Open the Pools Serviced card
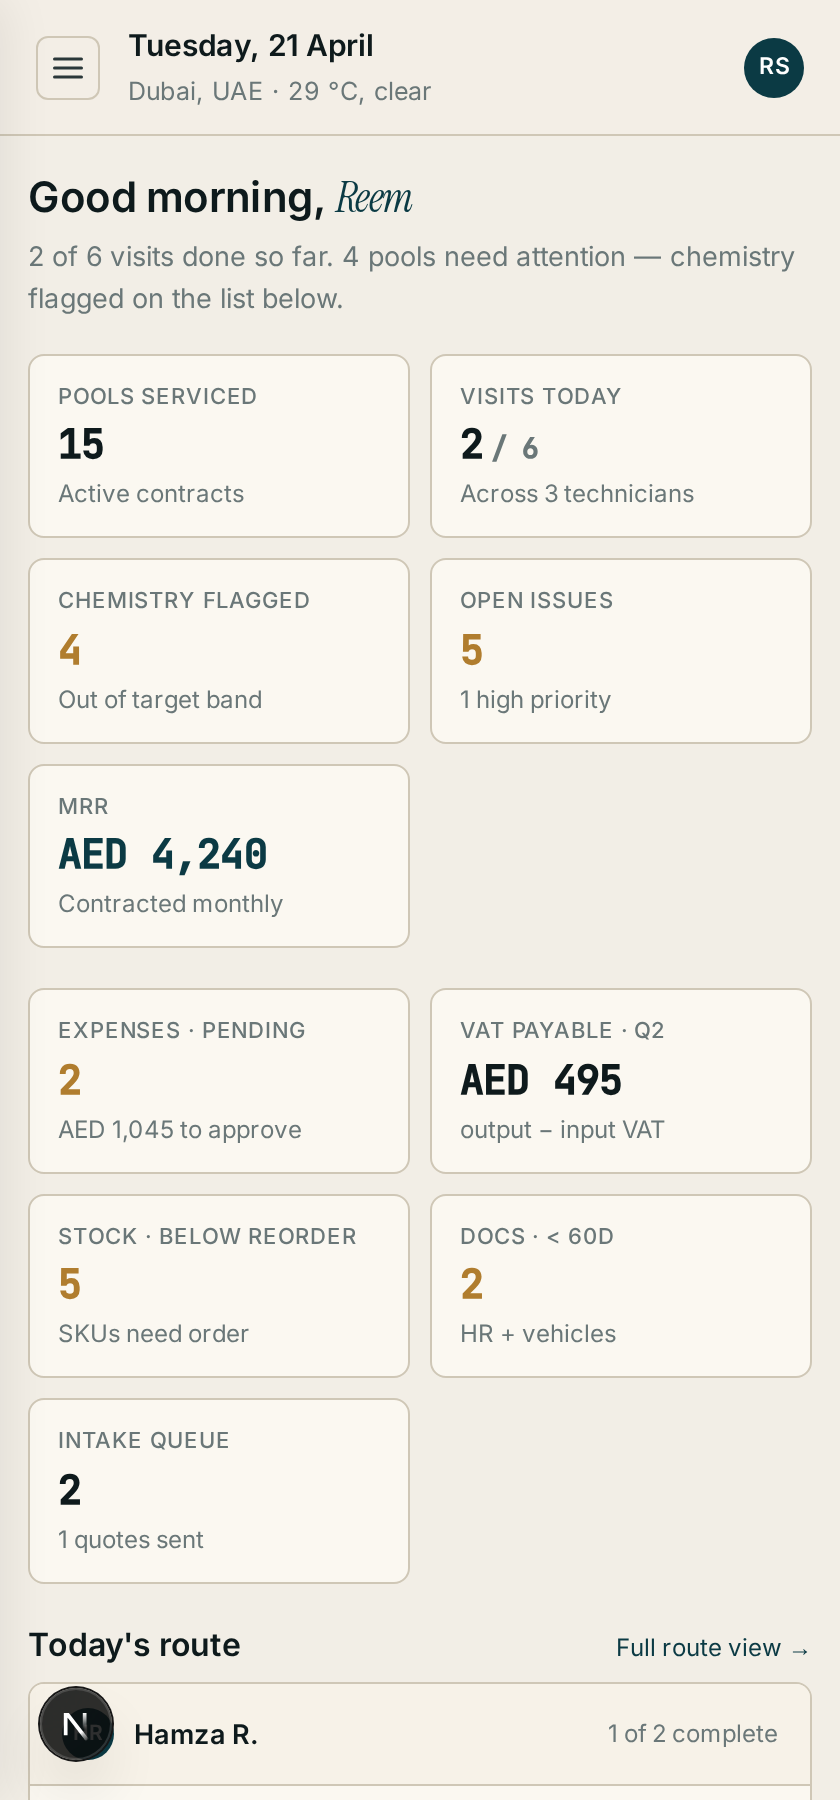 [x=219, y=446]
